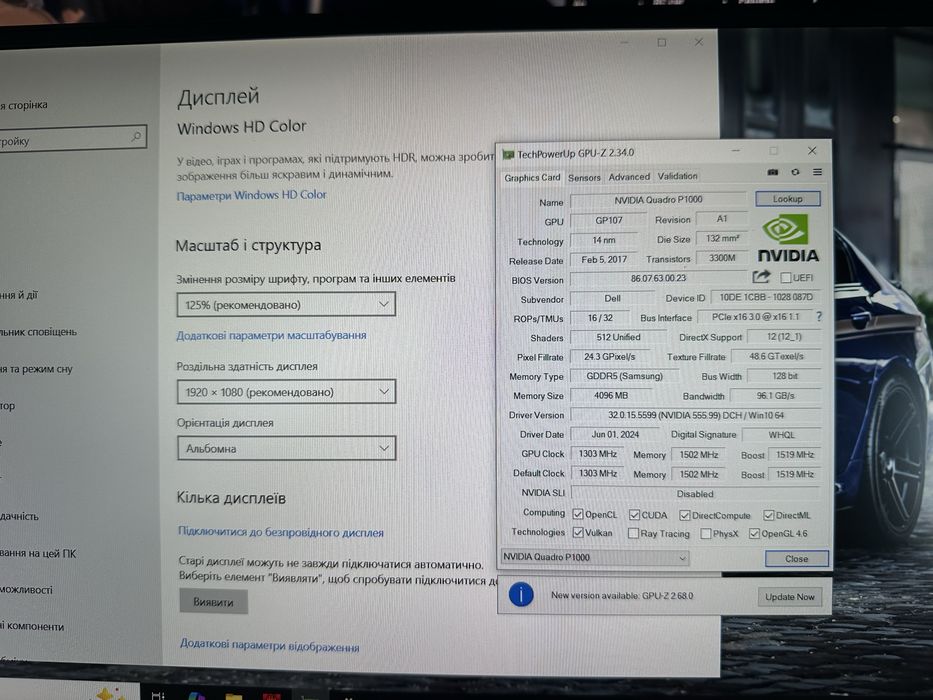Viewport: 933px width, 700px height.
Task: Click the Close button in GPU-Z
Action: [x=796, y=558]
